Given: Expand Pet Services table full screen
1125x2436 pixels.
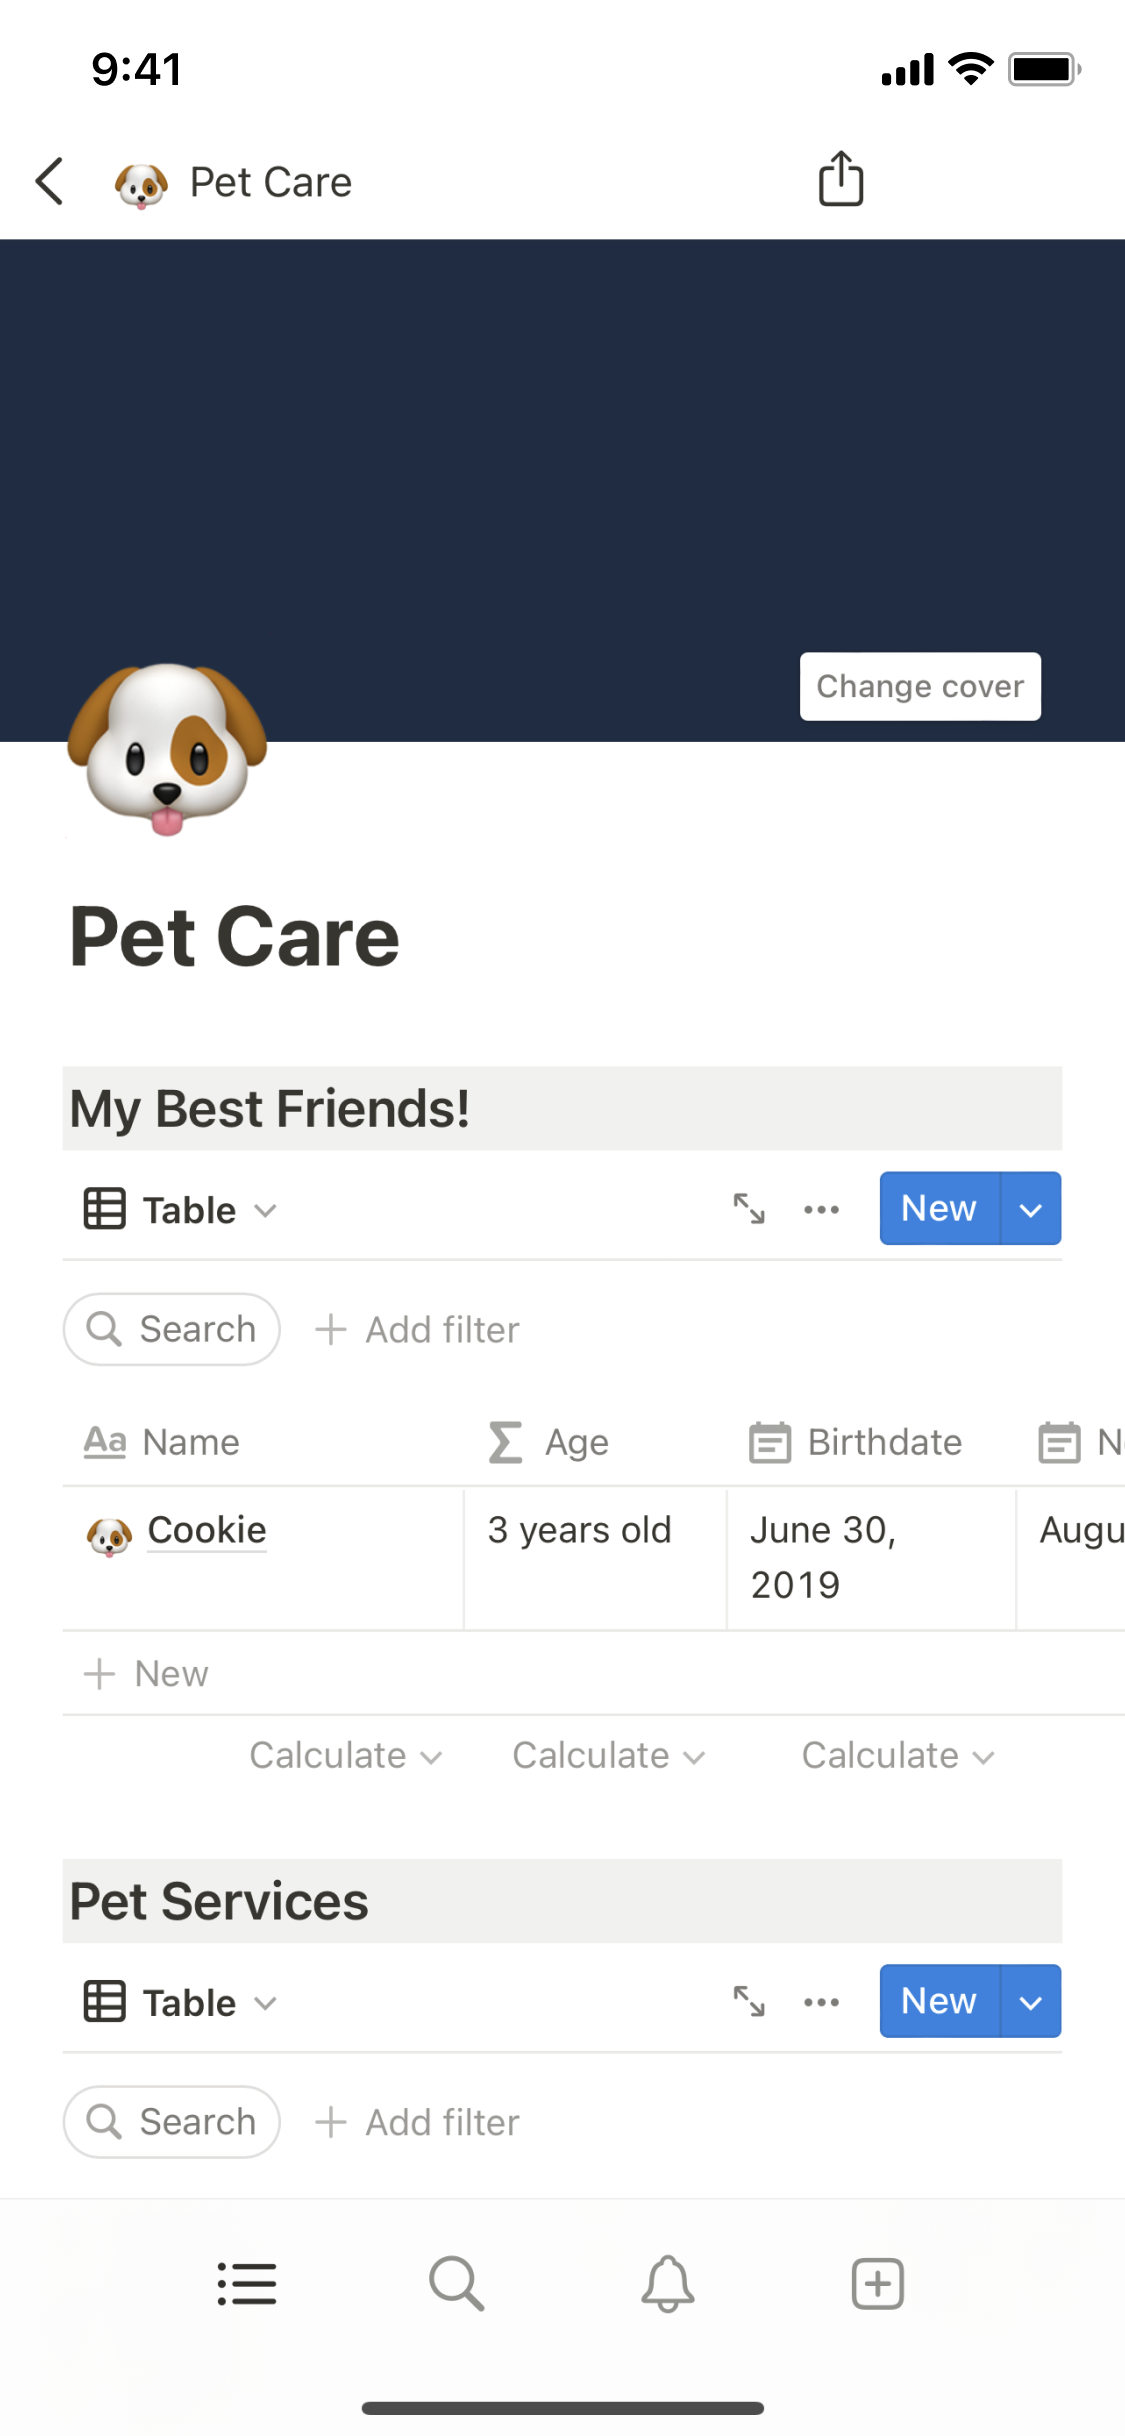Looking at the screenshot, I should click(749, 2002).
